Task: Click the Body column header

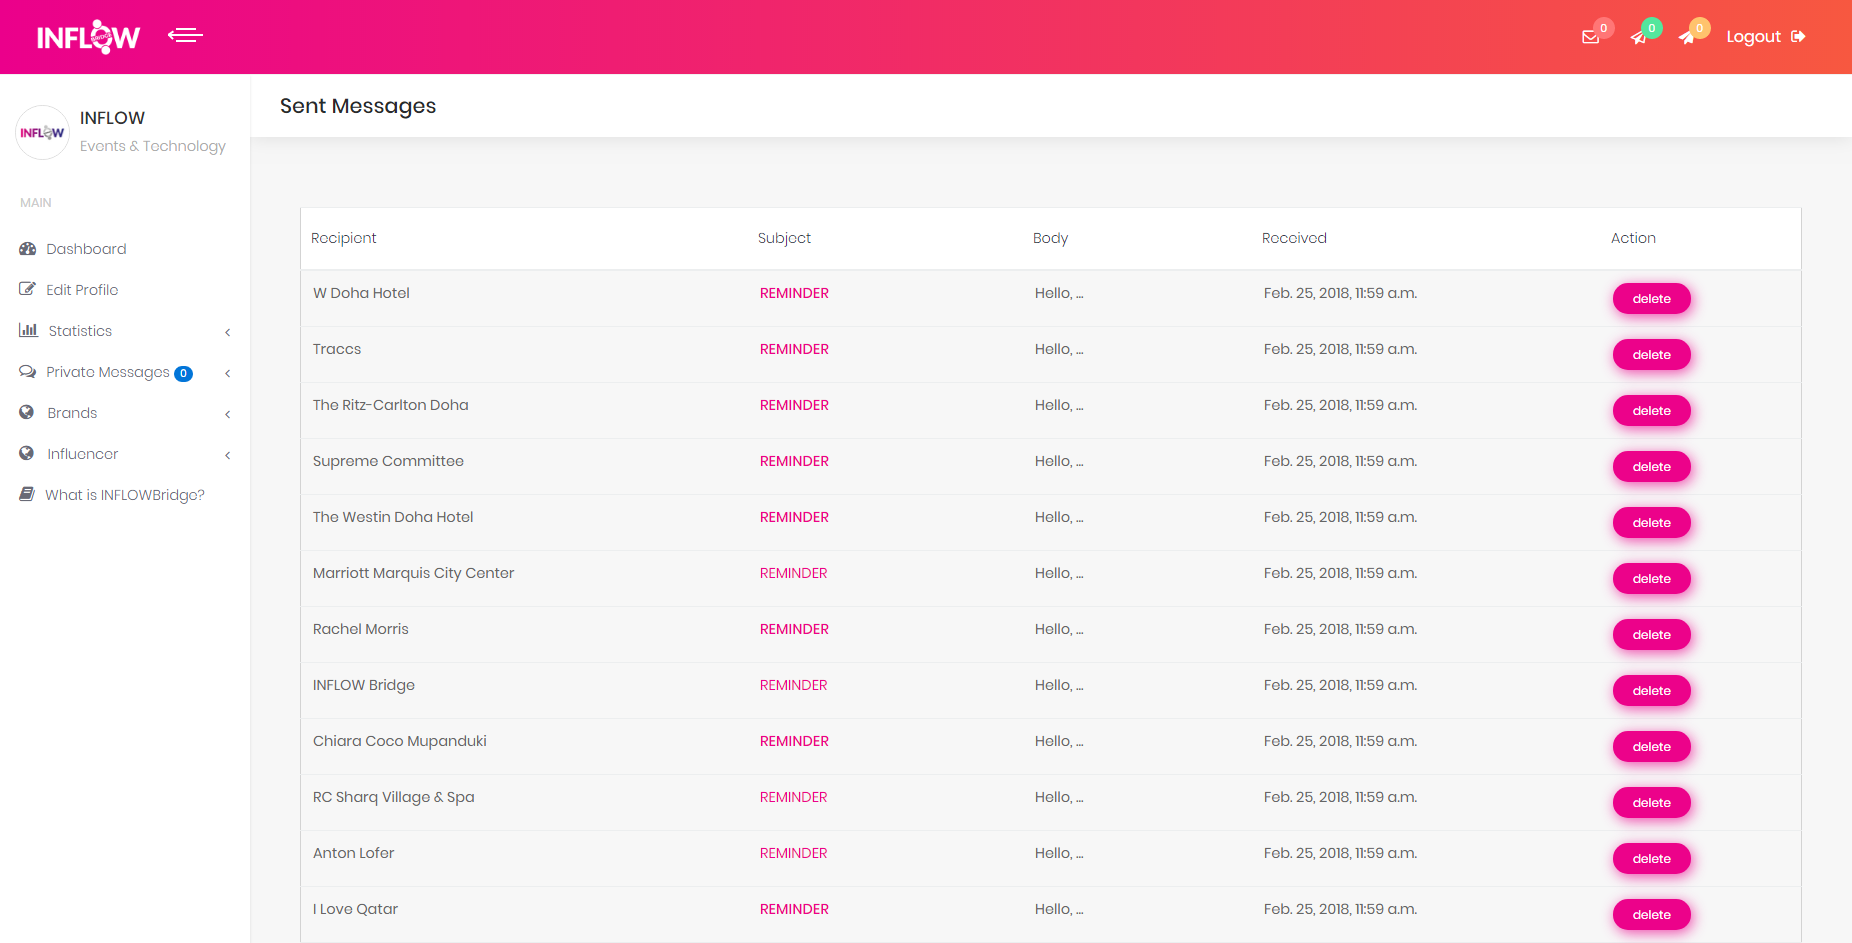Action: click(1050, 238)
